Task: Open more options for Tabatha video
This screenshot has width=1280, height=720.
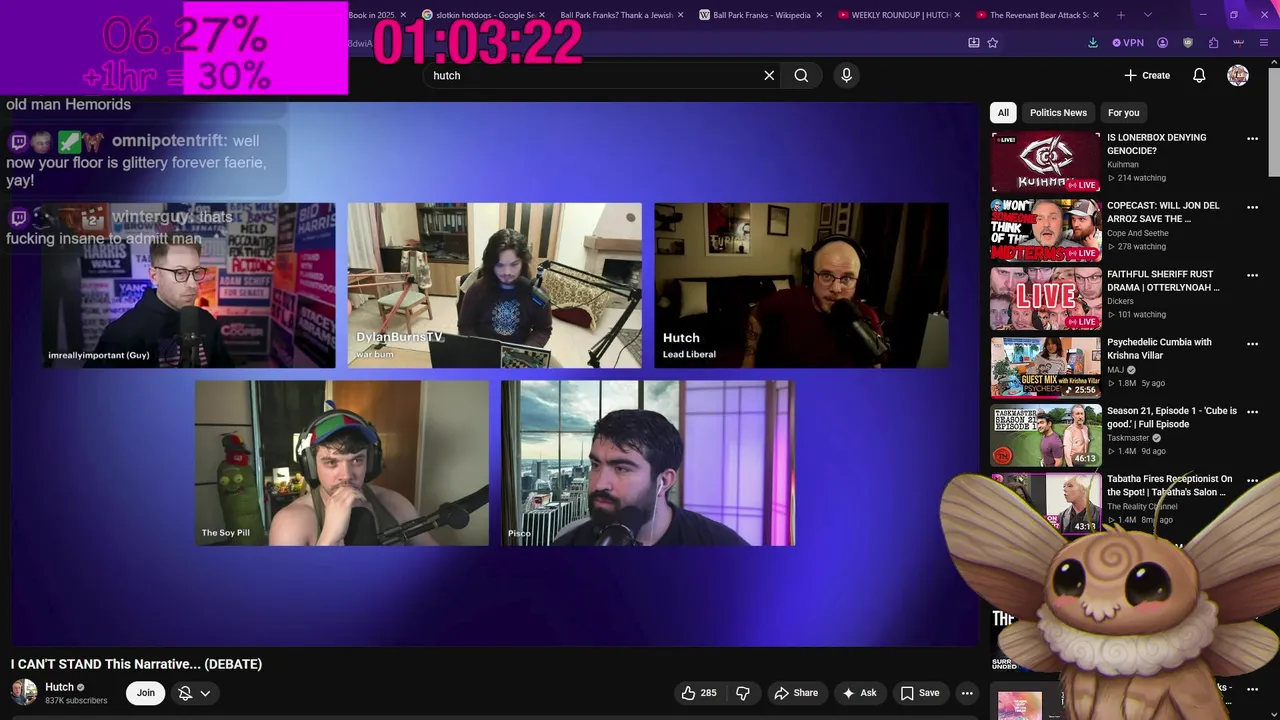Action: tap(1252, 480)
